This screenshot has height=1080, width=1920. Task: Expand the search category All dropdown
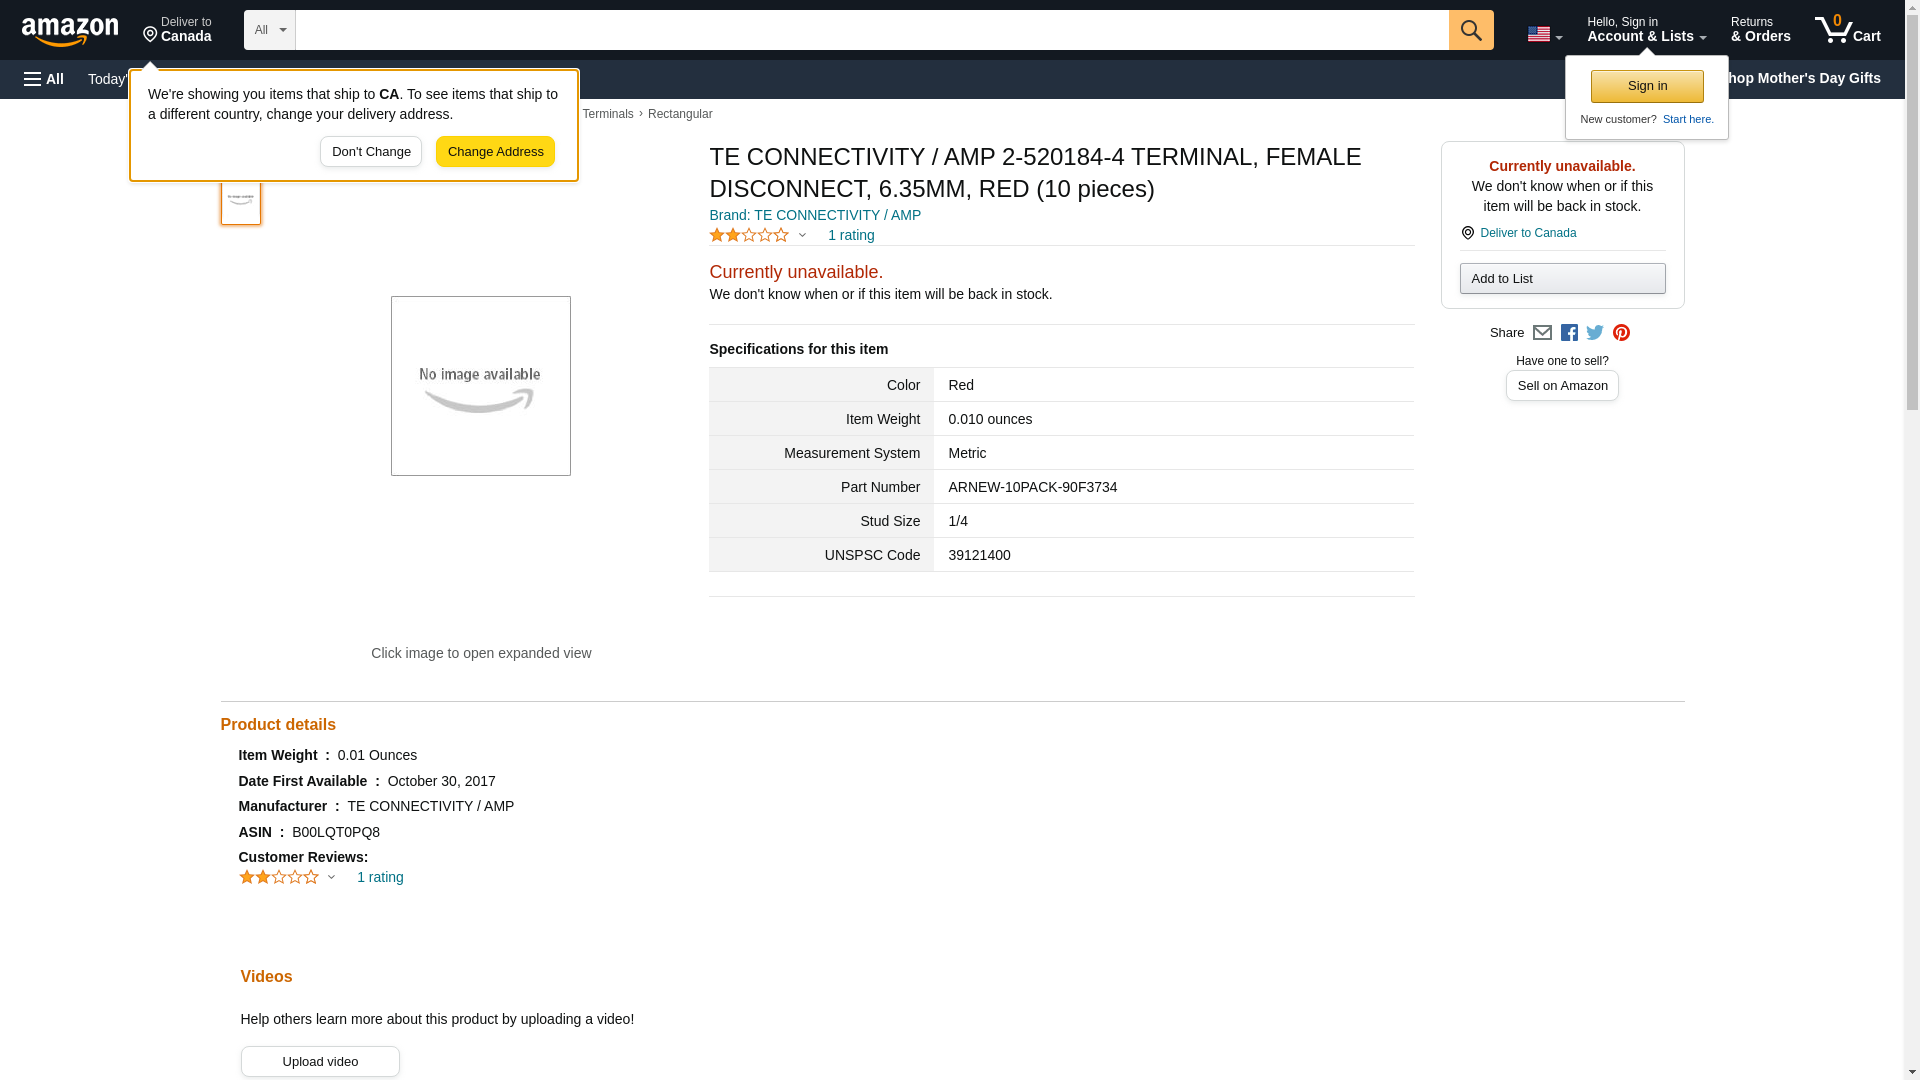click(269, 30)
